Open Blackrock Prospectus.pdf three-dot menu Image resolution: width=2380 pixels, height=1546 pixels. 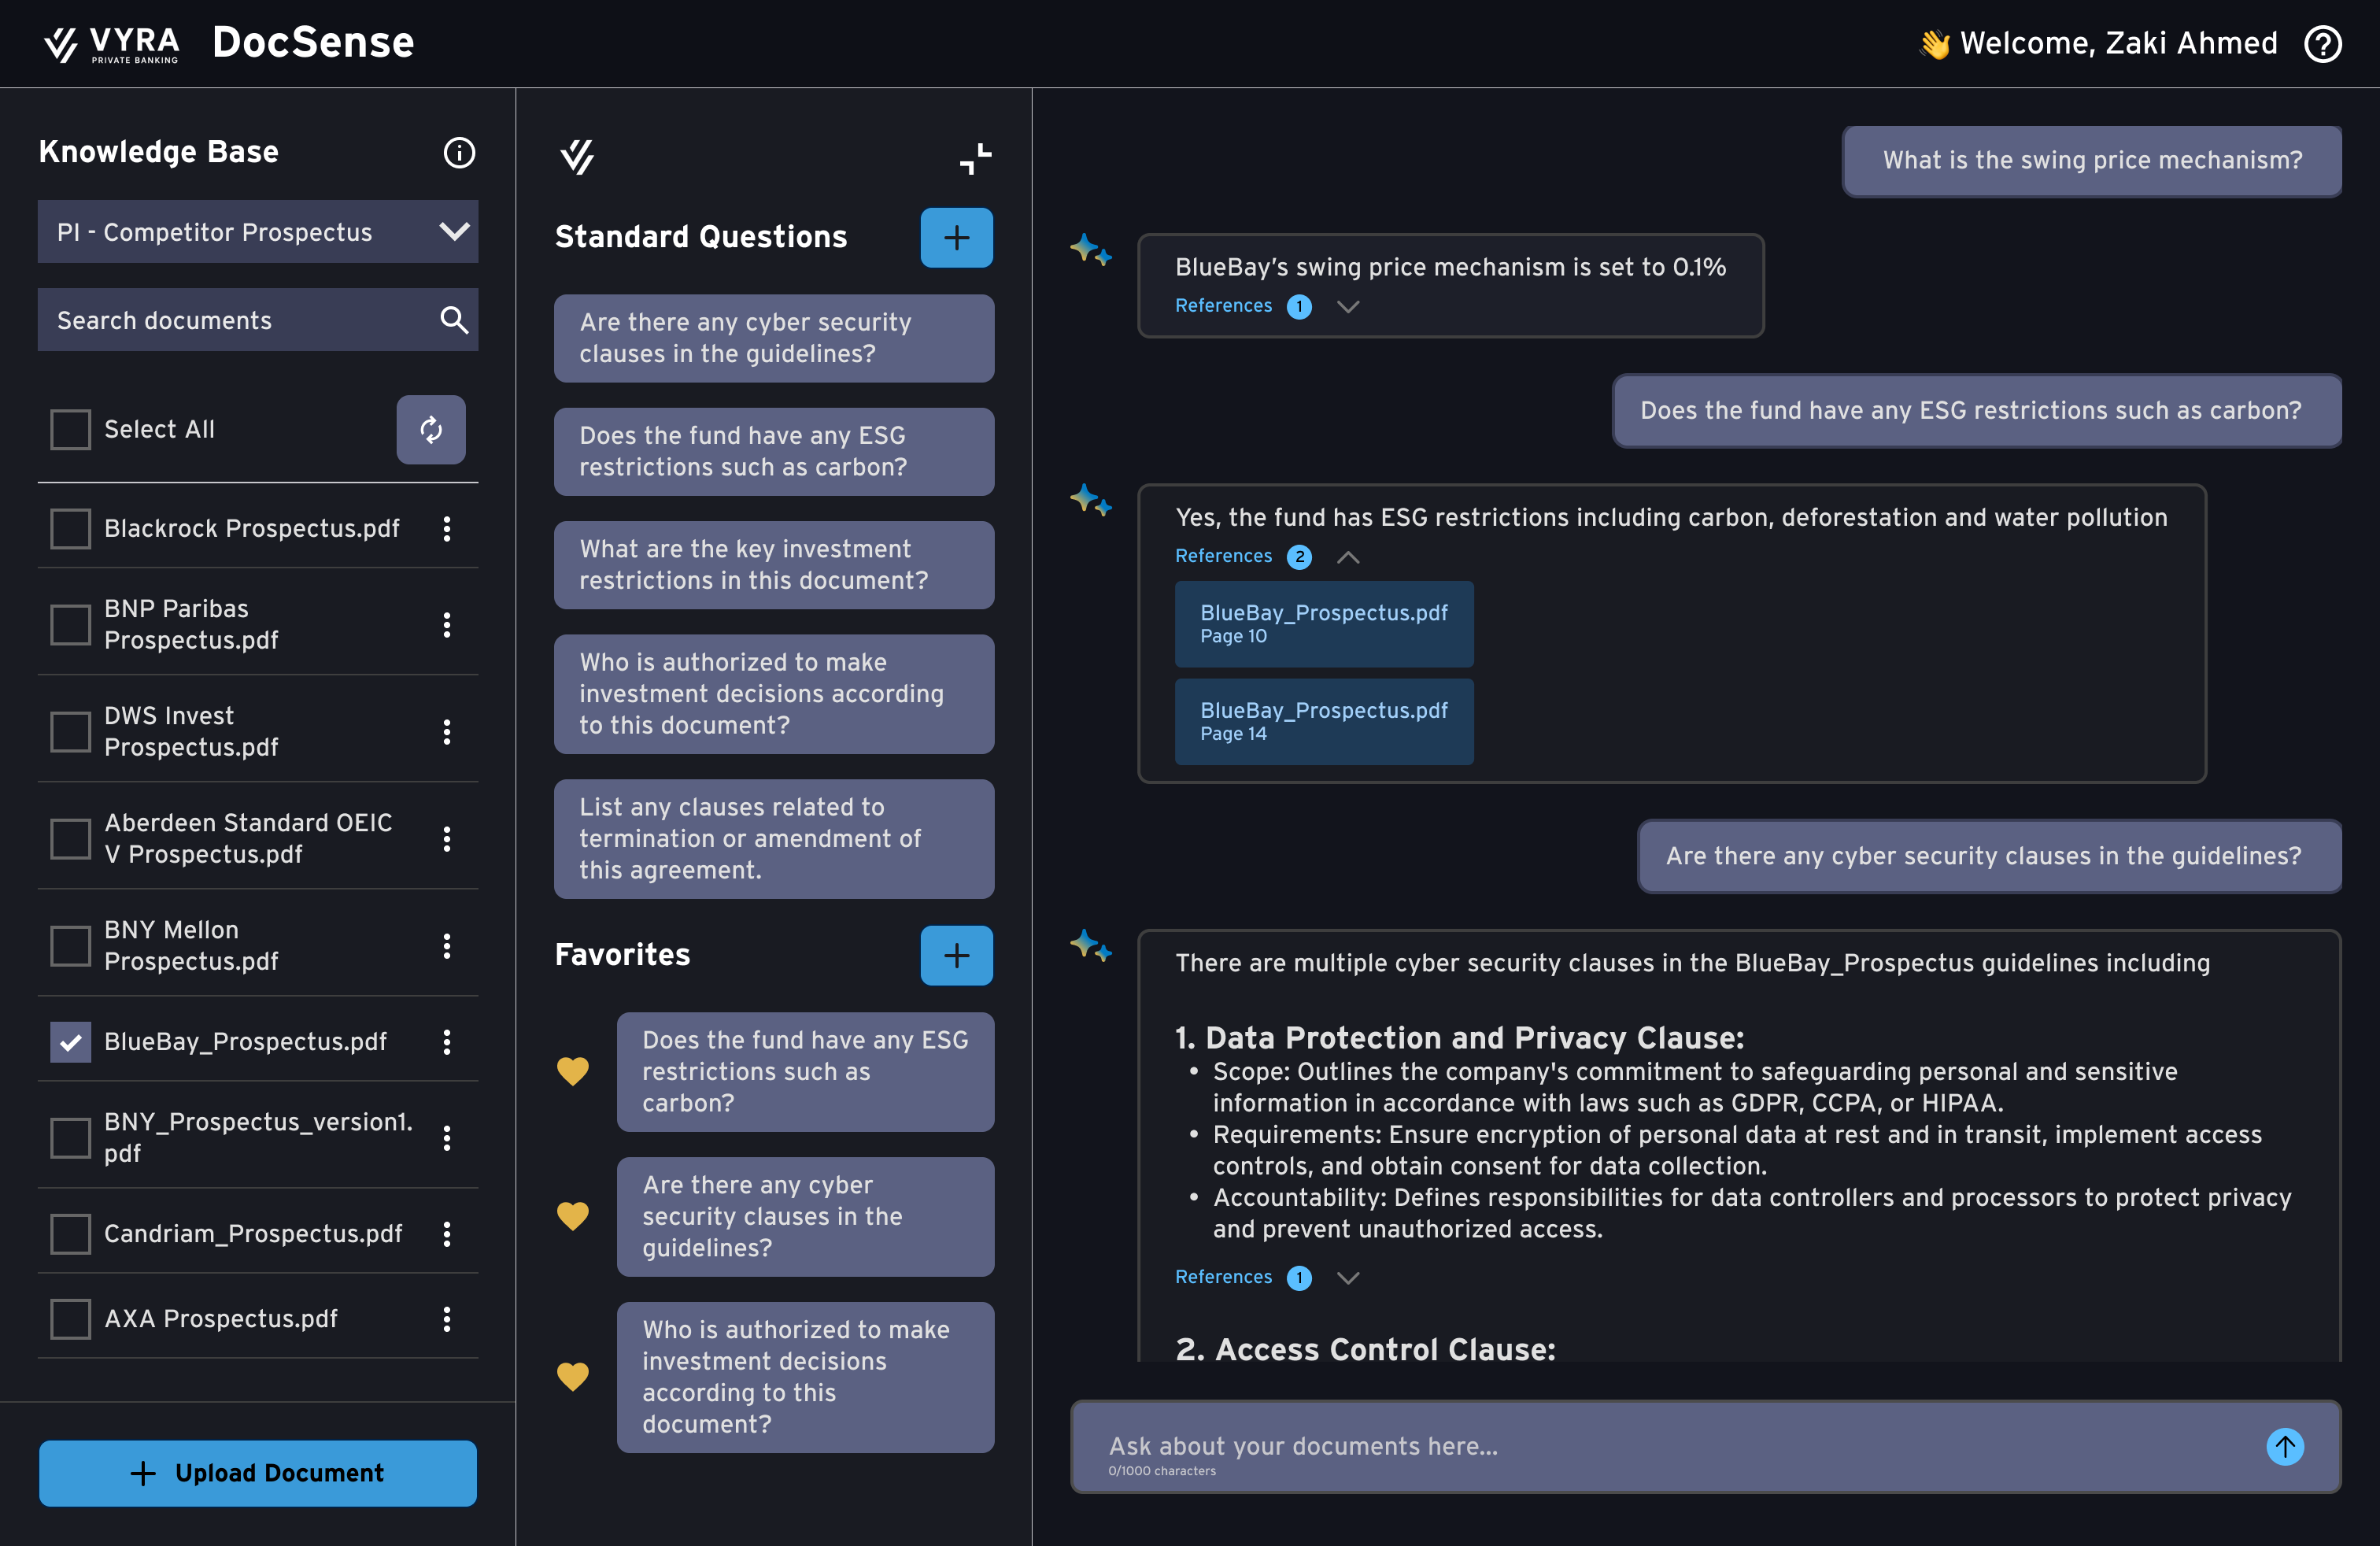tap(447, 528)
